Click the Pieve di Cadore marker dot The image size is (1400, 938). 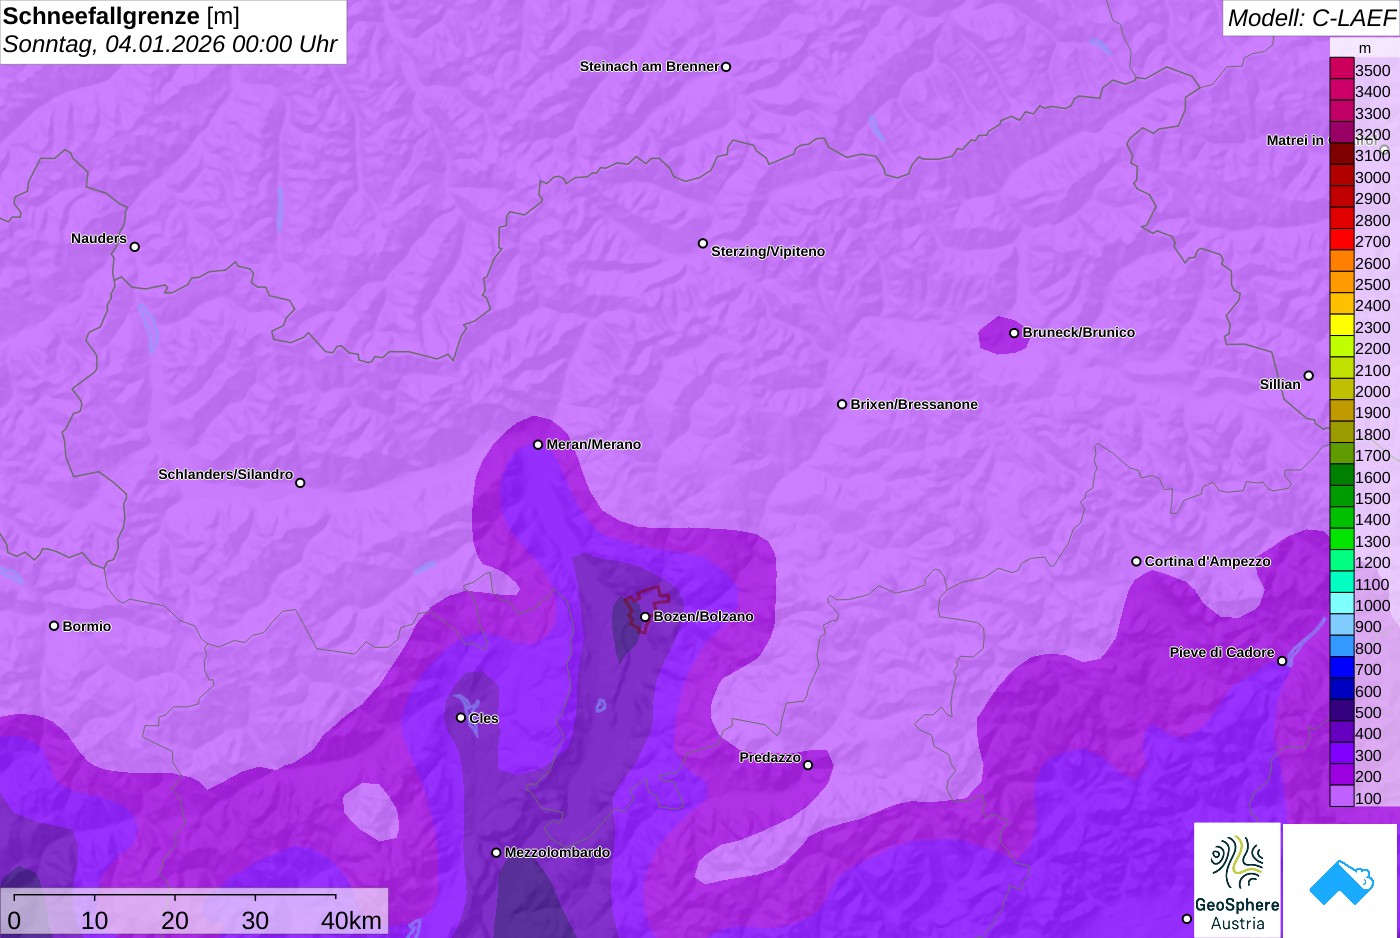1282,661
